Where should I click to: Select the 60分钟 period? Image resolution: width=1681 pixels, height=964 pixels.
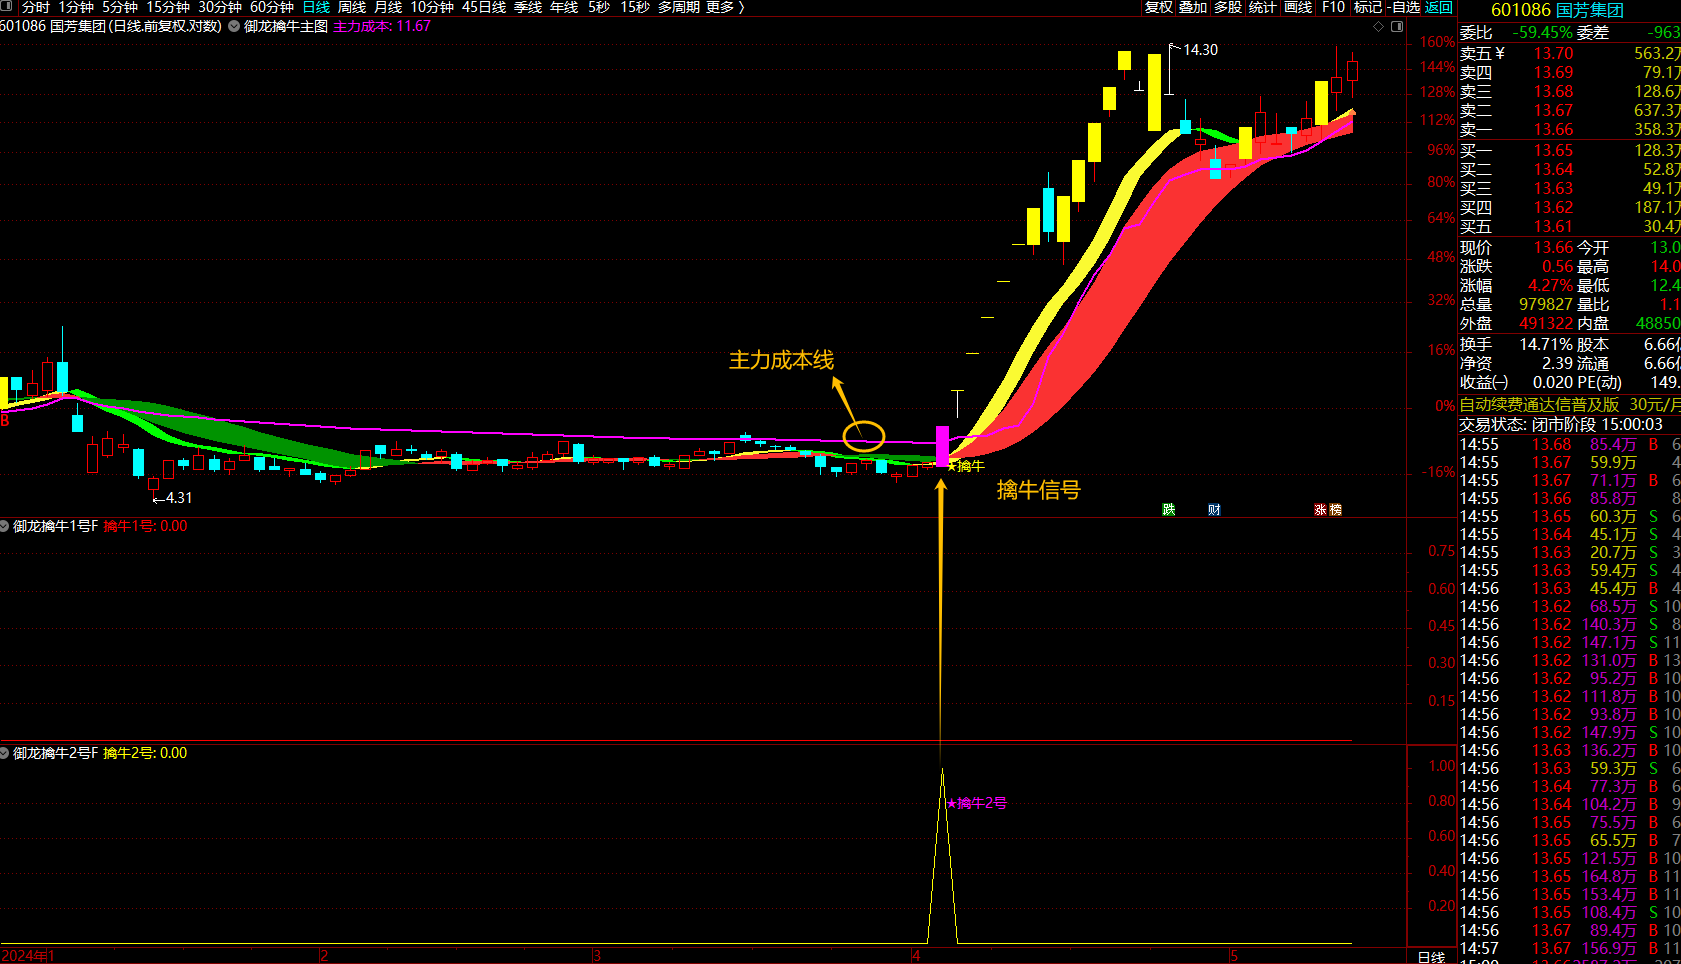[272, 7]
